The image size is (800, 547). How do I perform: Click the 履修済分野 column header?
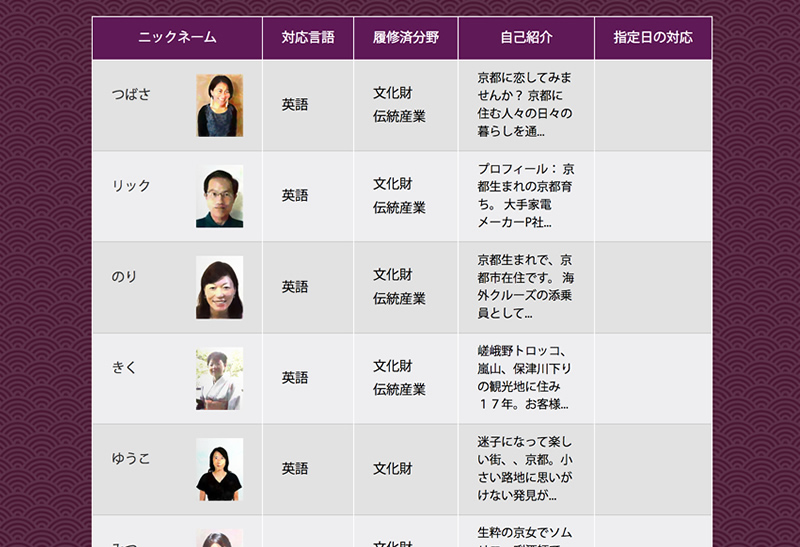point(406,38)
